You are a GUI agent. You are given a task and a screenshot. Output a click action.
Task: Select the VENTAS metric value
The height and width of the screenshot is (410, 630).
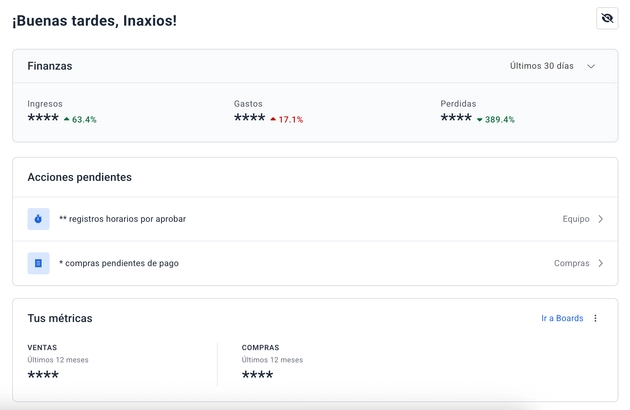43,376
